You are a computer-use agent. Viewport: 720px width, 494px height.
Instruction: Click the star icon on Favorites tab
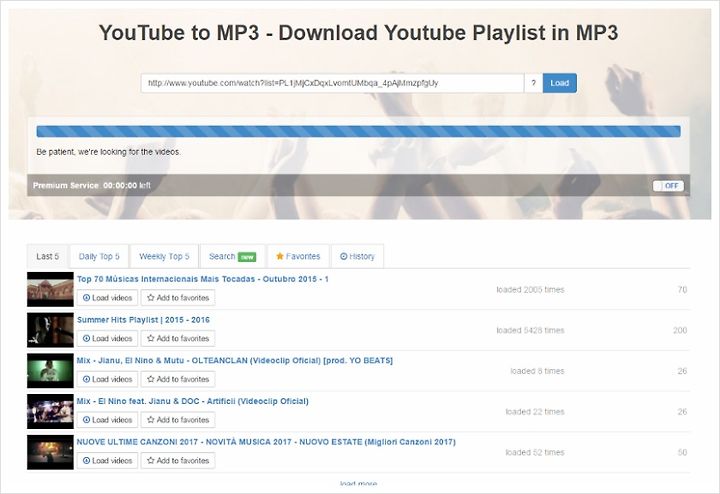click(280, 256)
